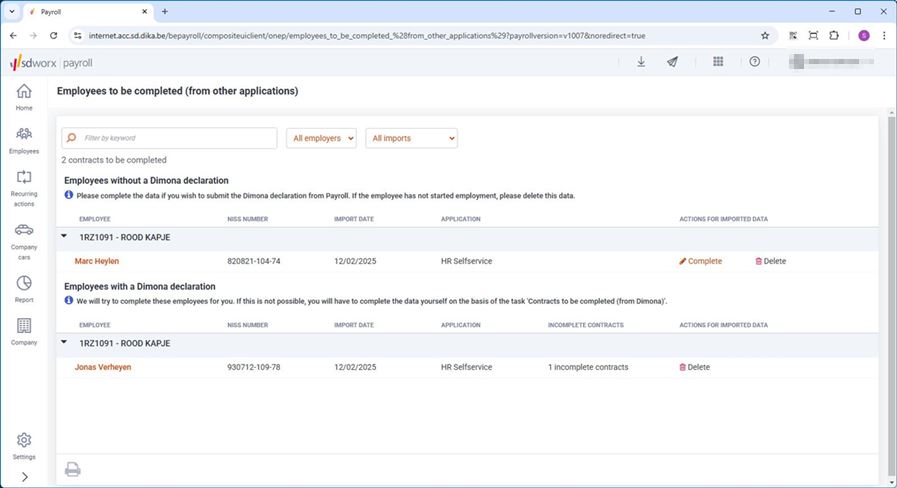Screen dimensions: 897x488
Task: Go to Employees section in sidebar
Action: [24, 135]
